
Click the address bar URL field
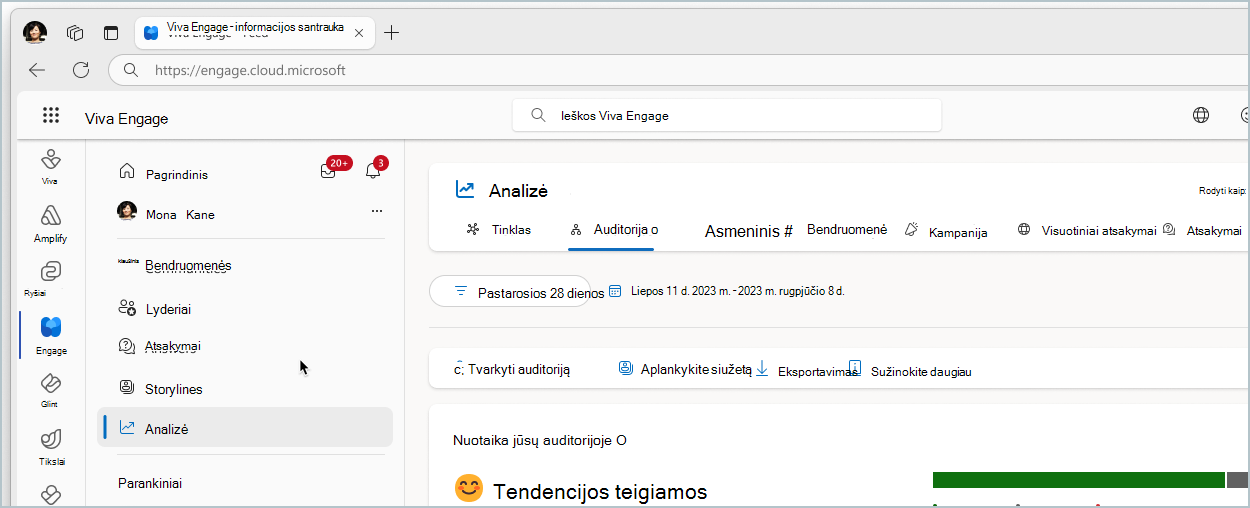click(x=680, y=70)
